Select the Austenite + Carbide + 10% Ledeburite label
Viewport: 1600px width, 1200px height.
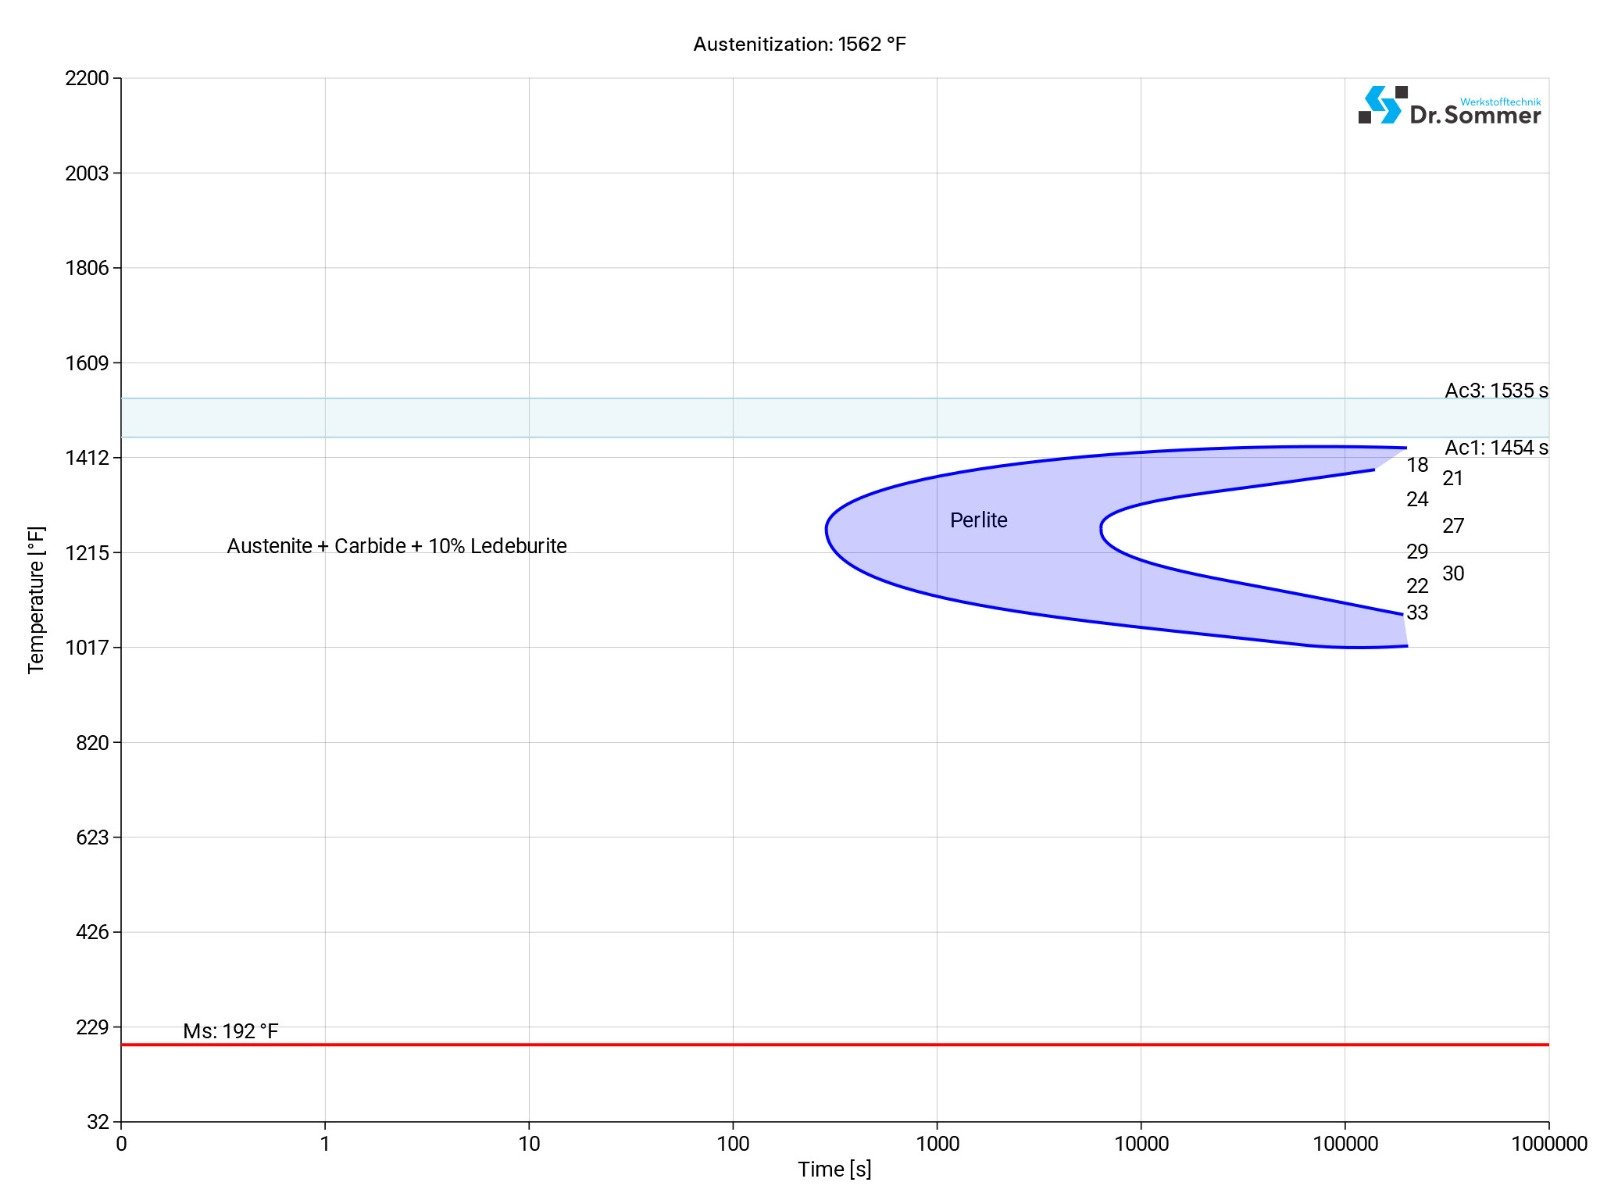point(396,546)
